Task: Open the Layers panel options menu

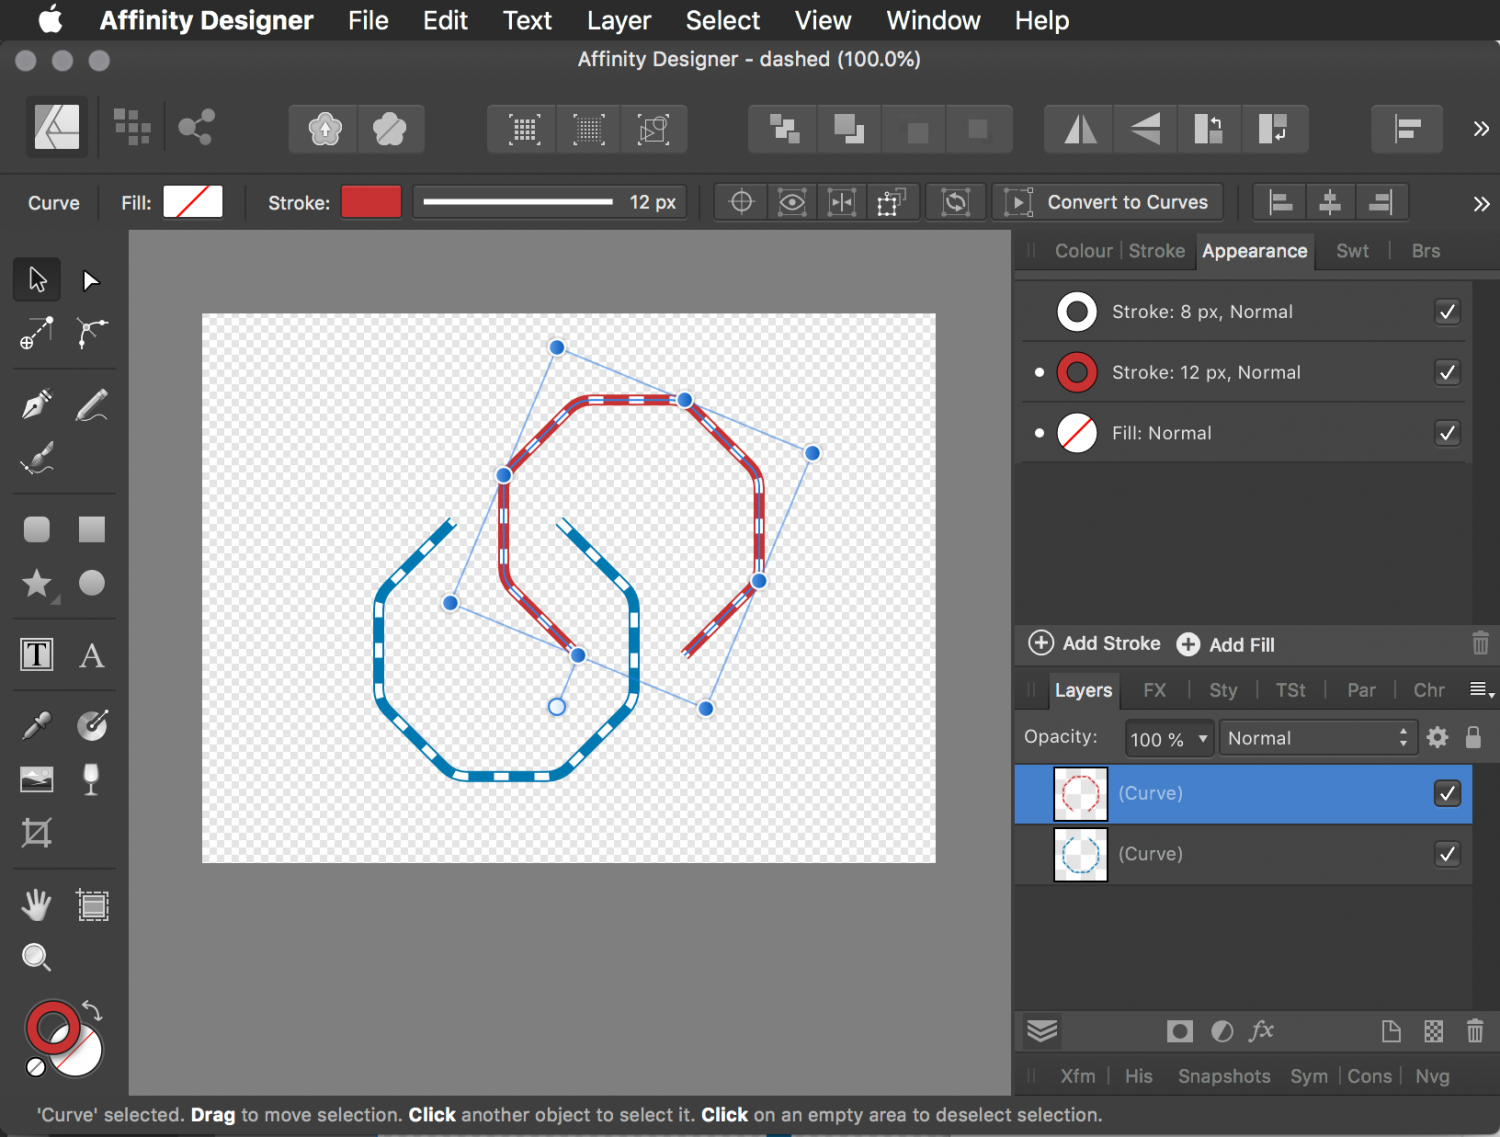Action: [1481, 690]
